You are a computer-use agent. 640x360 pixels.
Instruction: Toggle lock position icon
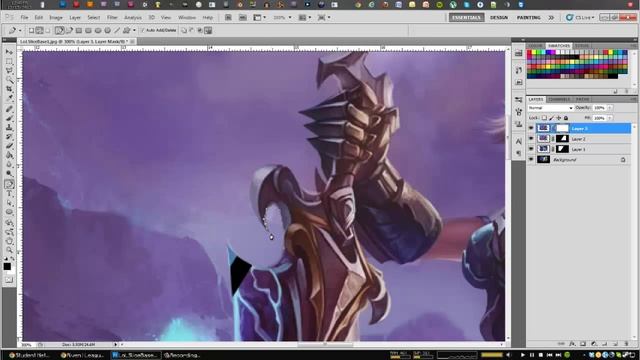(x=558, y=118)
